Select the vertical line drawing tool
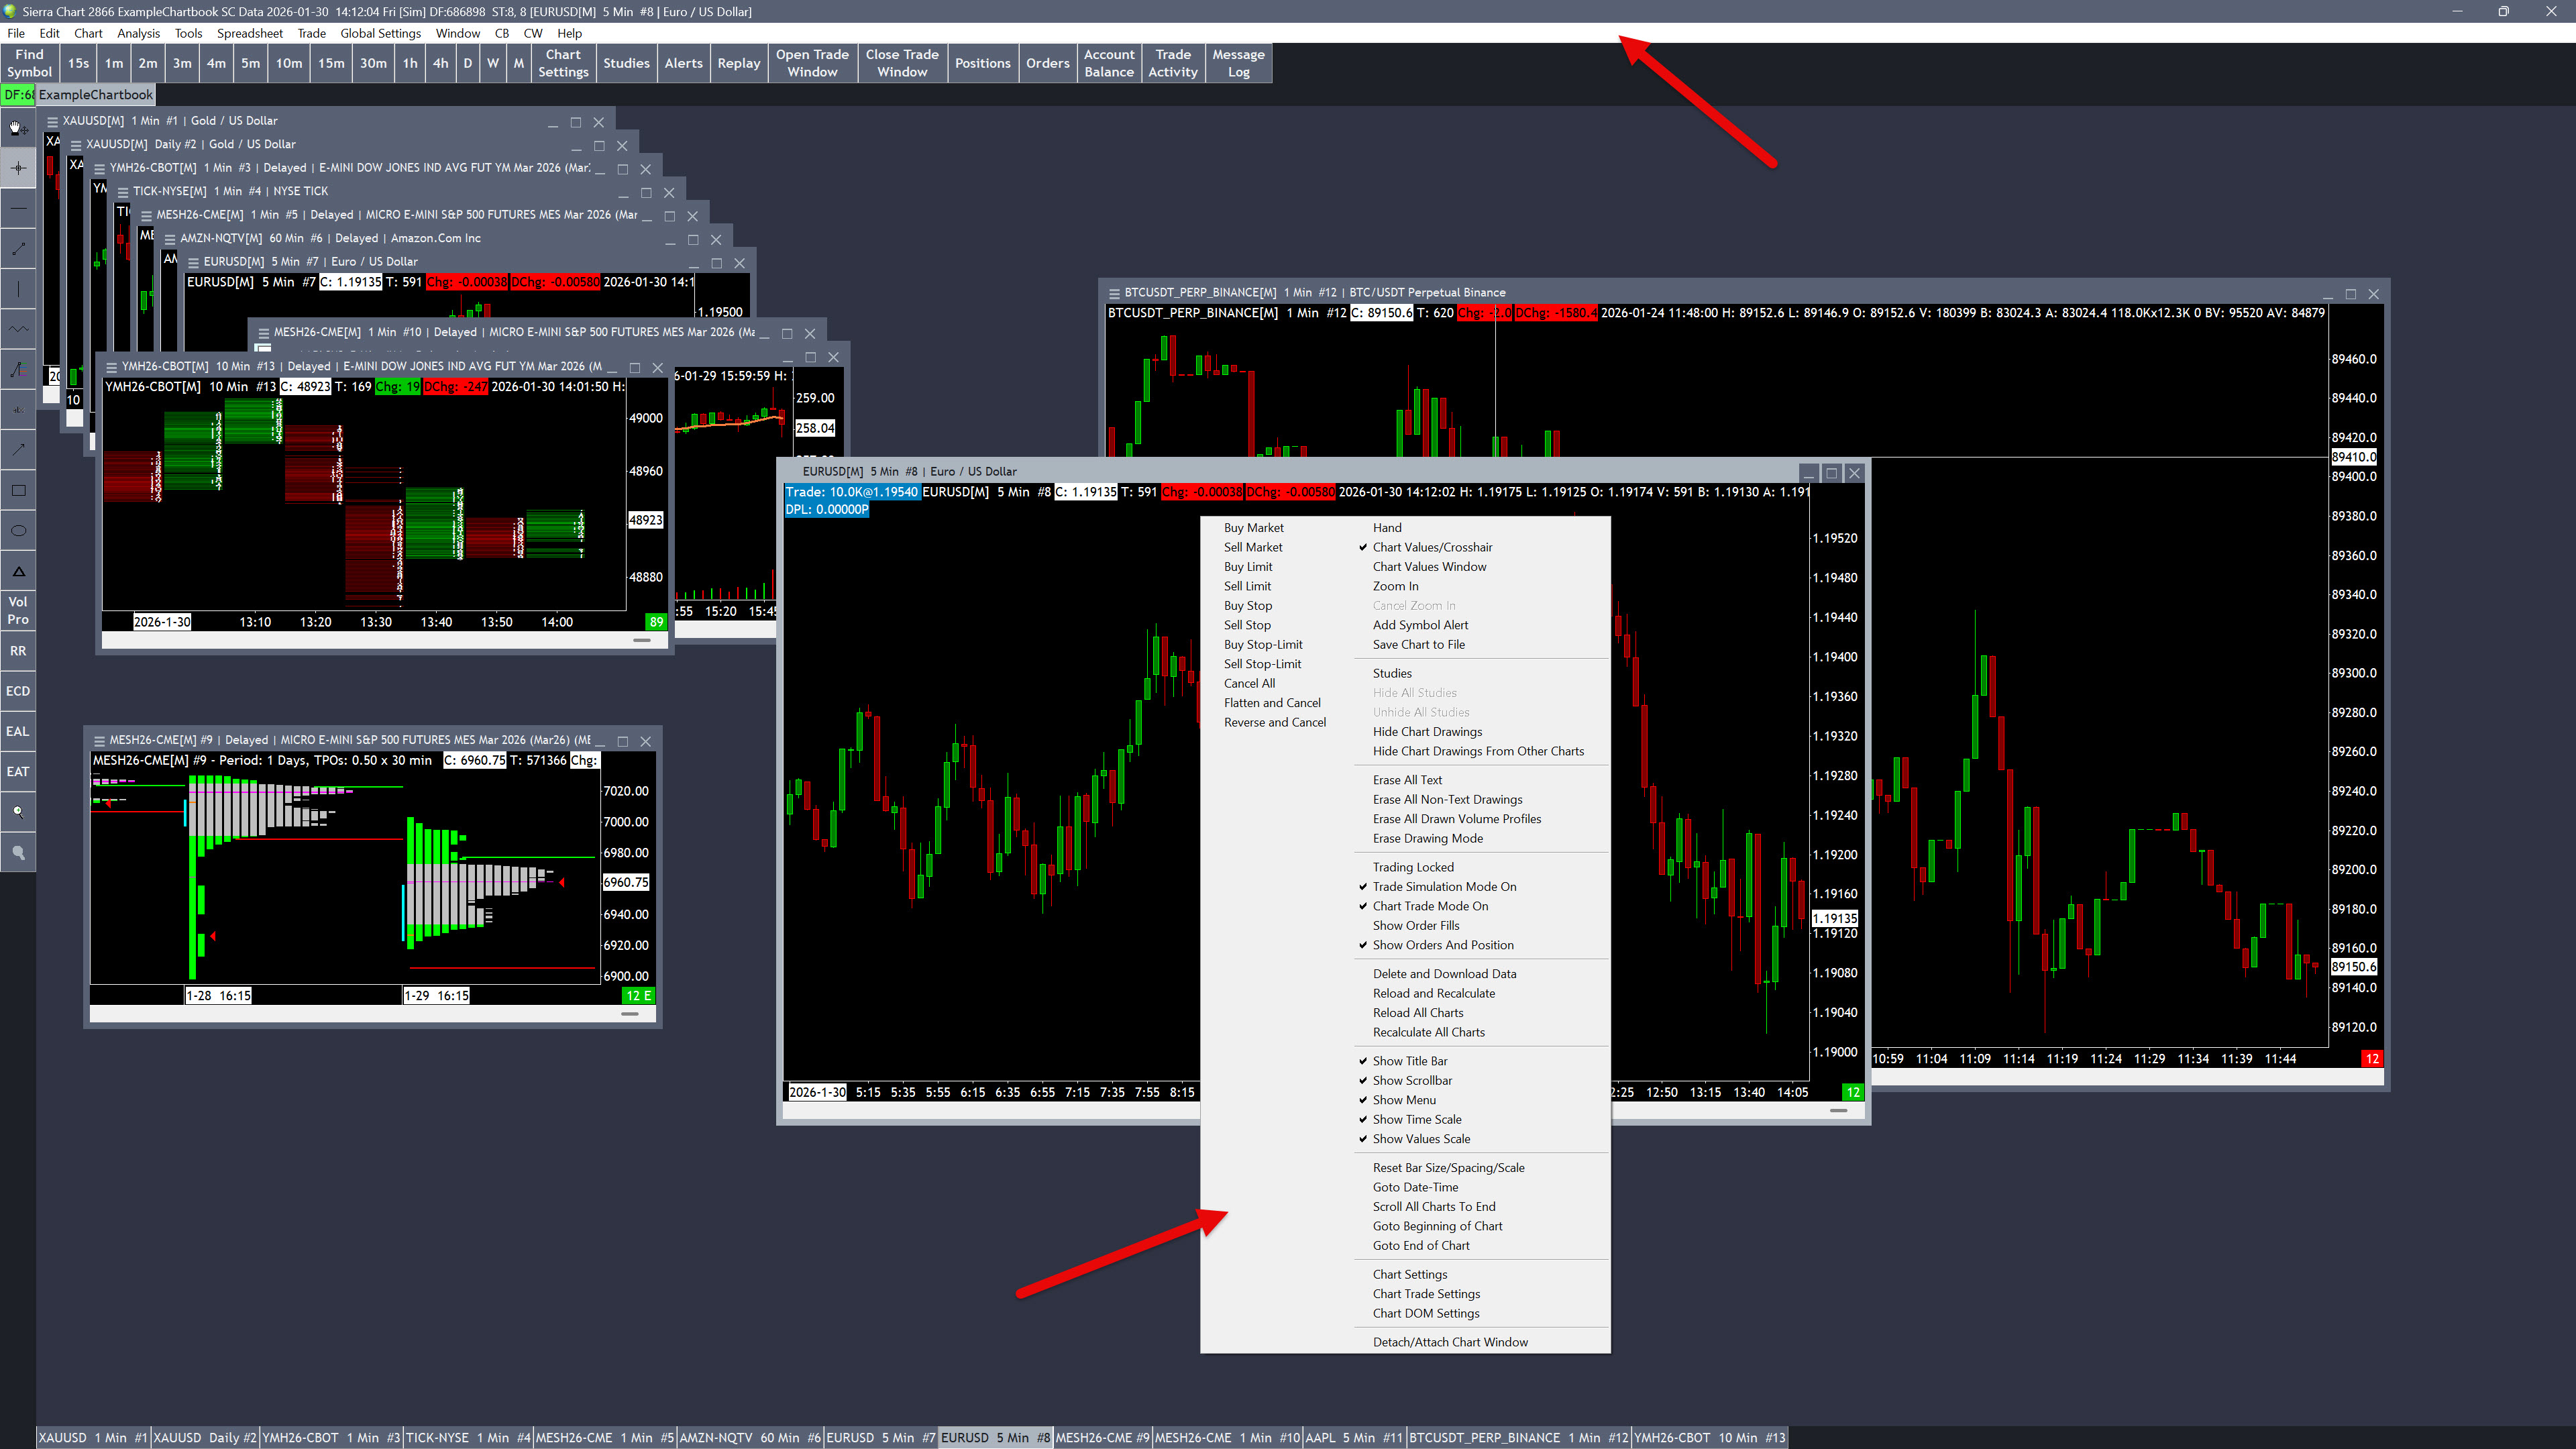 [18, 289]
